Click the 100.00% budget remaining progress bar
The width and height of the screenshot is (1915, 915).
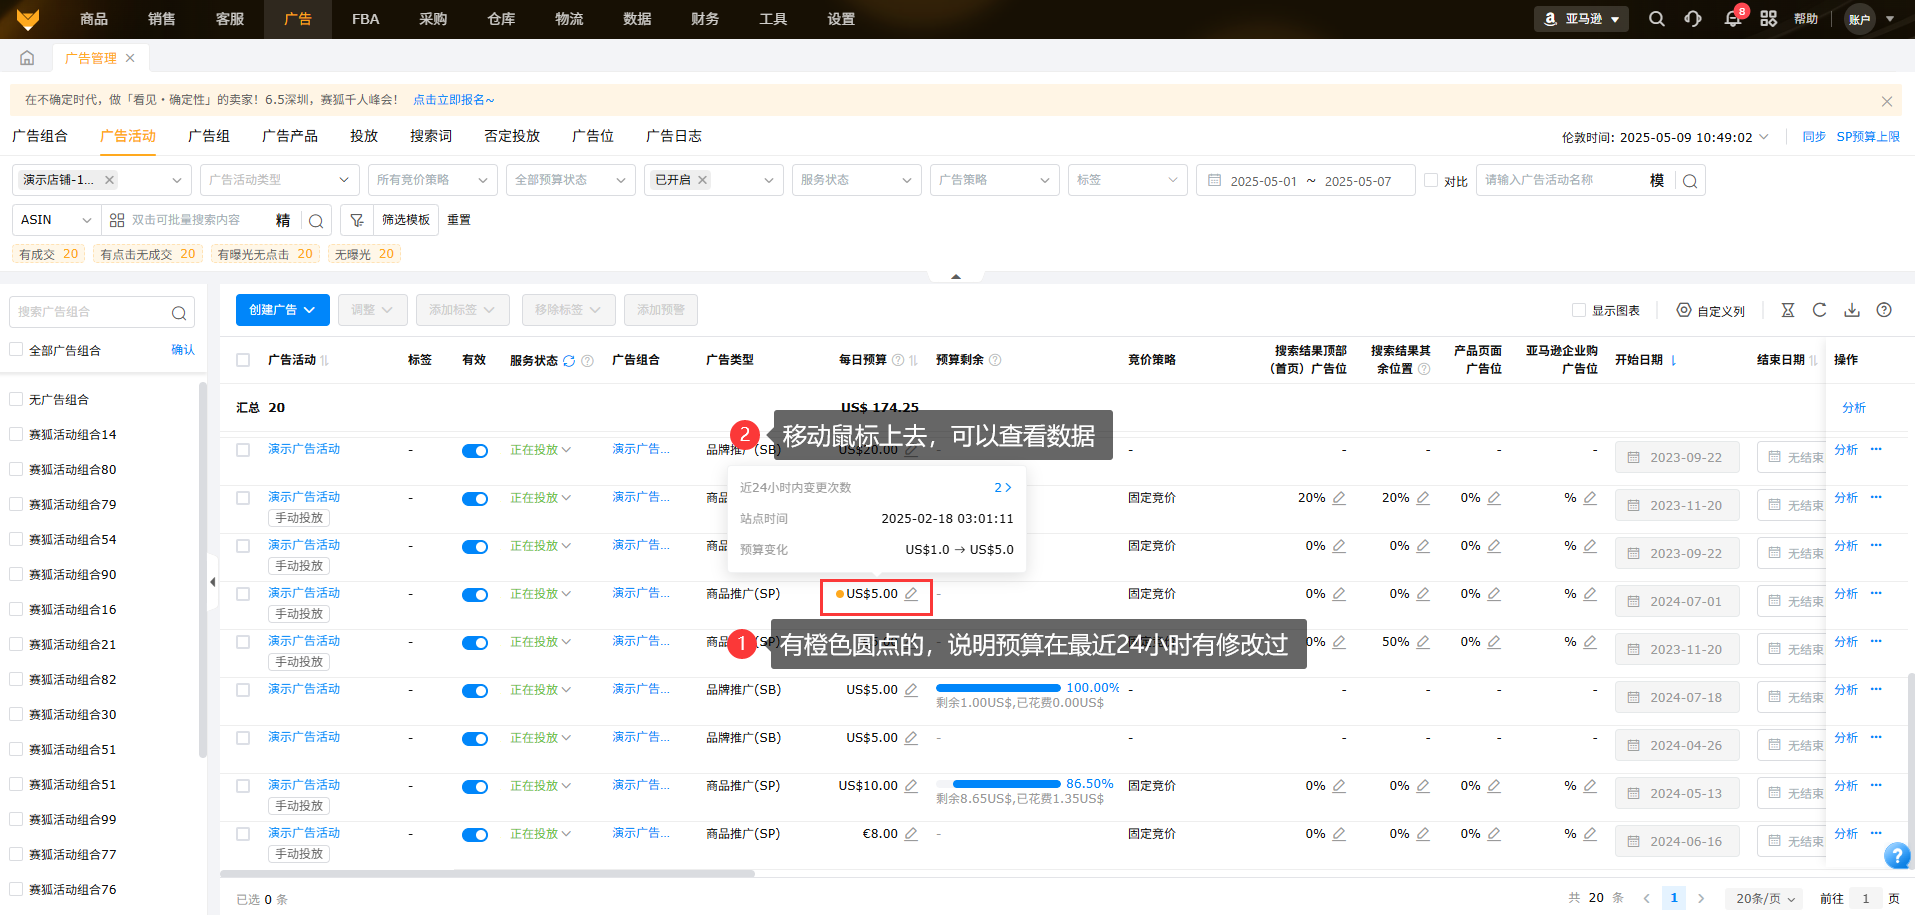(x=997, y=688)
